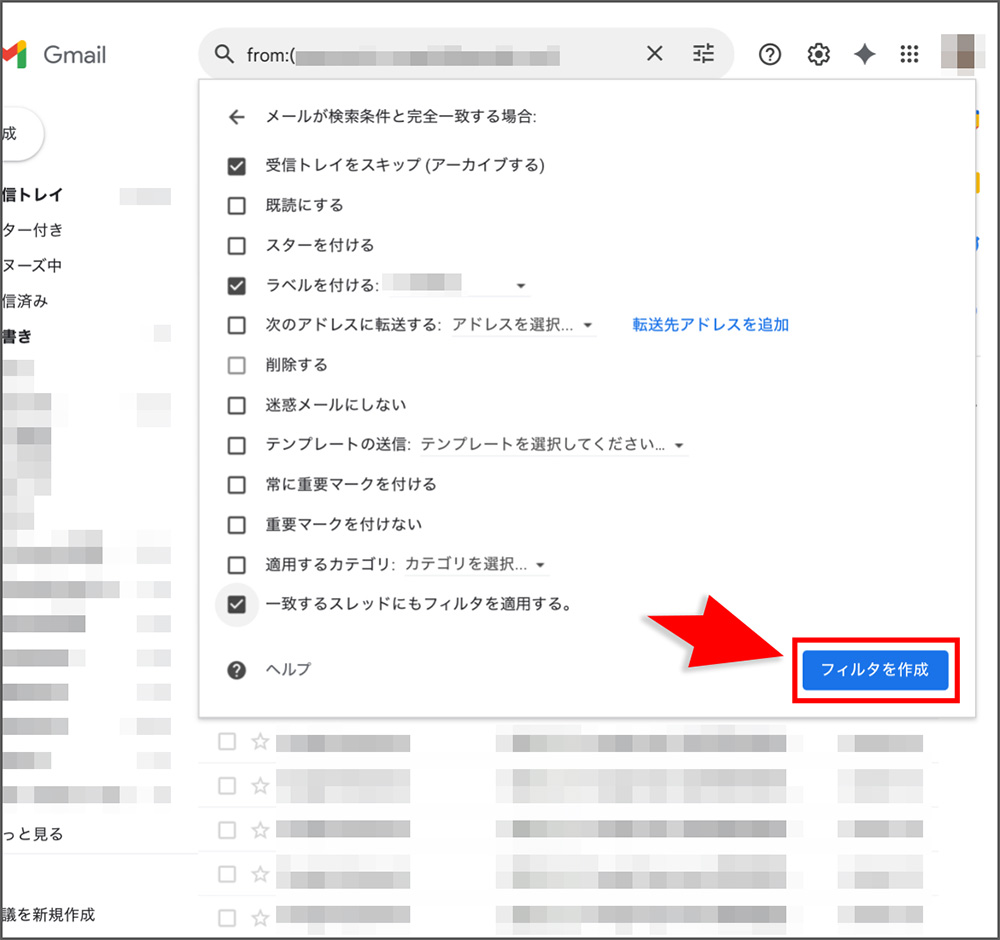Viewport: 1000px width, 940px height.
Task: Open the Gemini sparkle icon
Action: coord(865,54)
